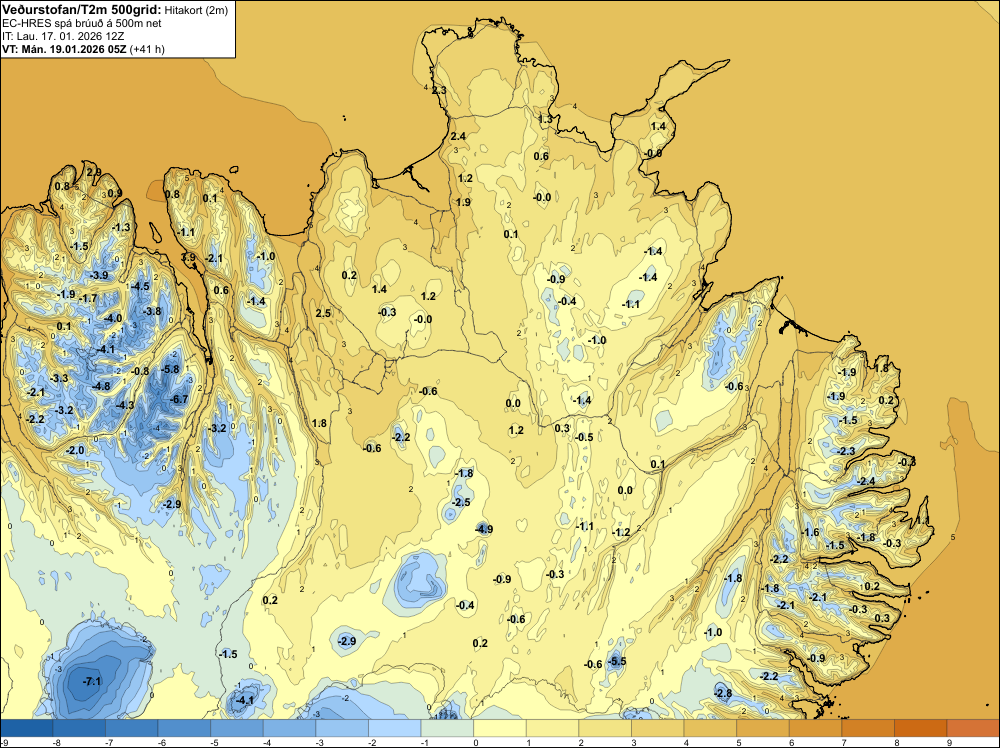
Task: Click the -2.0 temperature value
Action: pyautogui.click(x=75, y=450)
